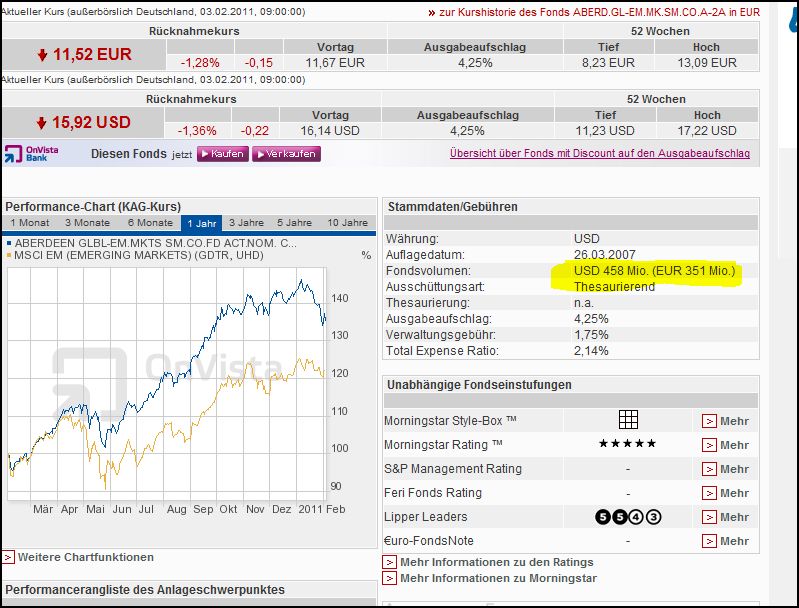
Task: Click the Morningstar Style-Box grid icon
Action: point(628,419)
